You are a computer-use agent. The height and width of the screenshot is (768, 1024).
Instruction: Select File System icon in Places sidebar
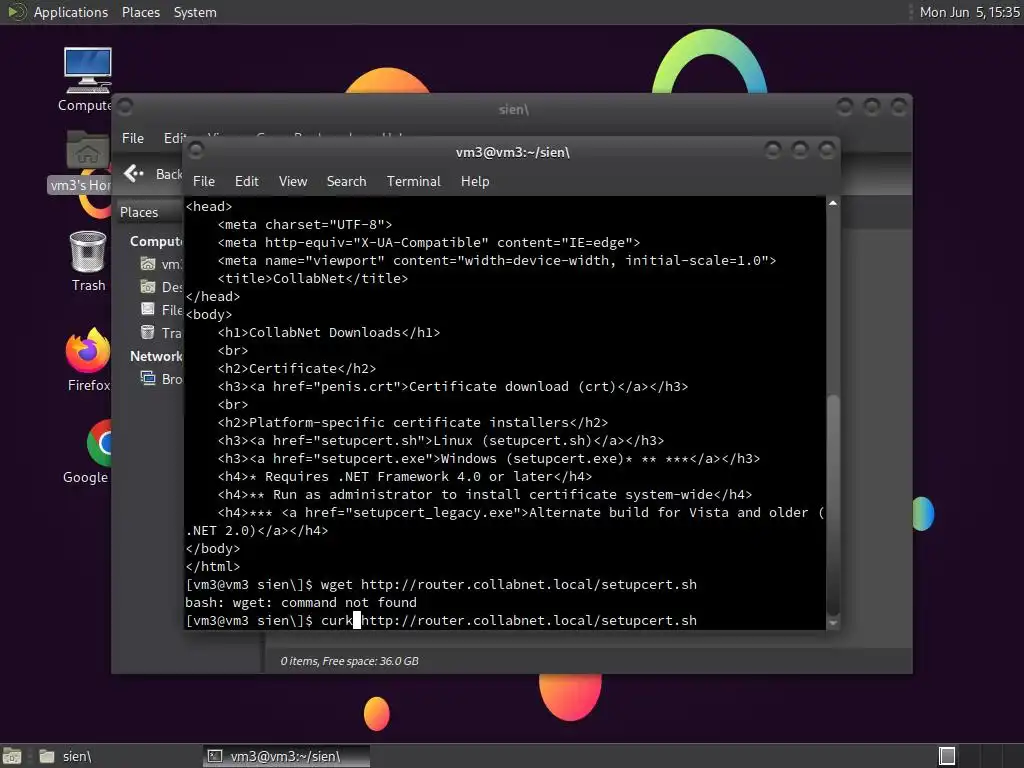coord(148,309)
